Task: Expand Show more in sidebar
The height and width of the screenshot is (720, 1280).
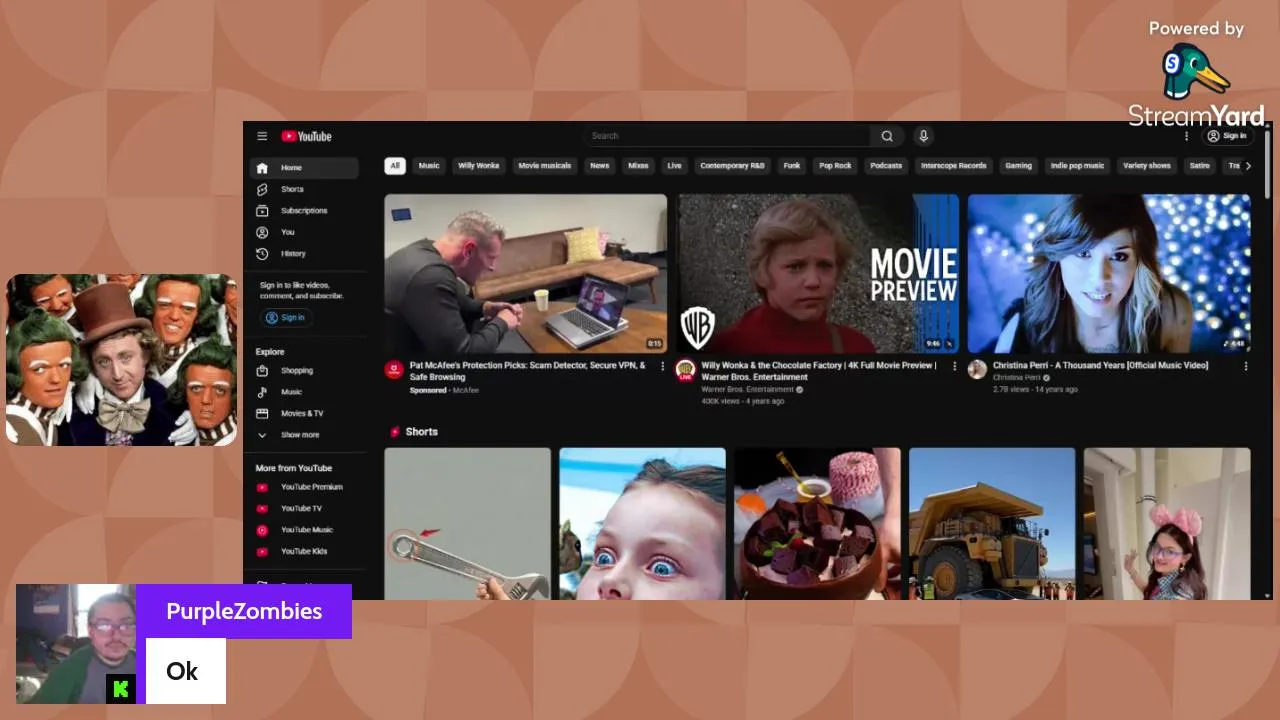Action: [x=302, y=435]
